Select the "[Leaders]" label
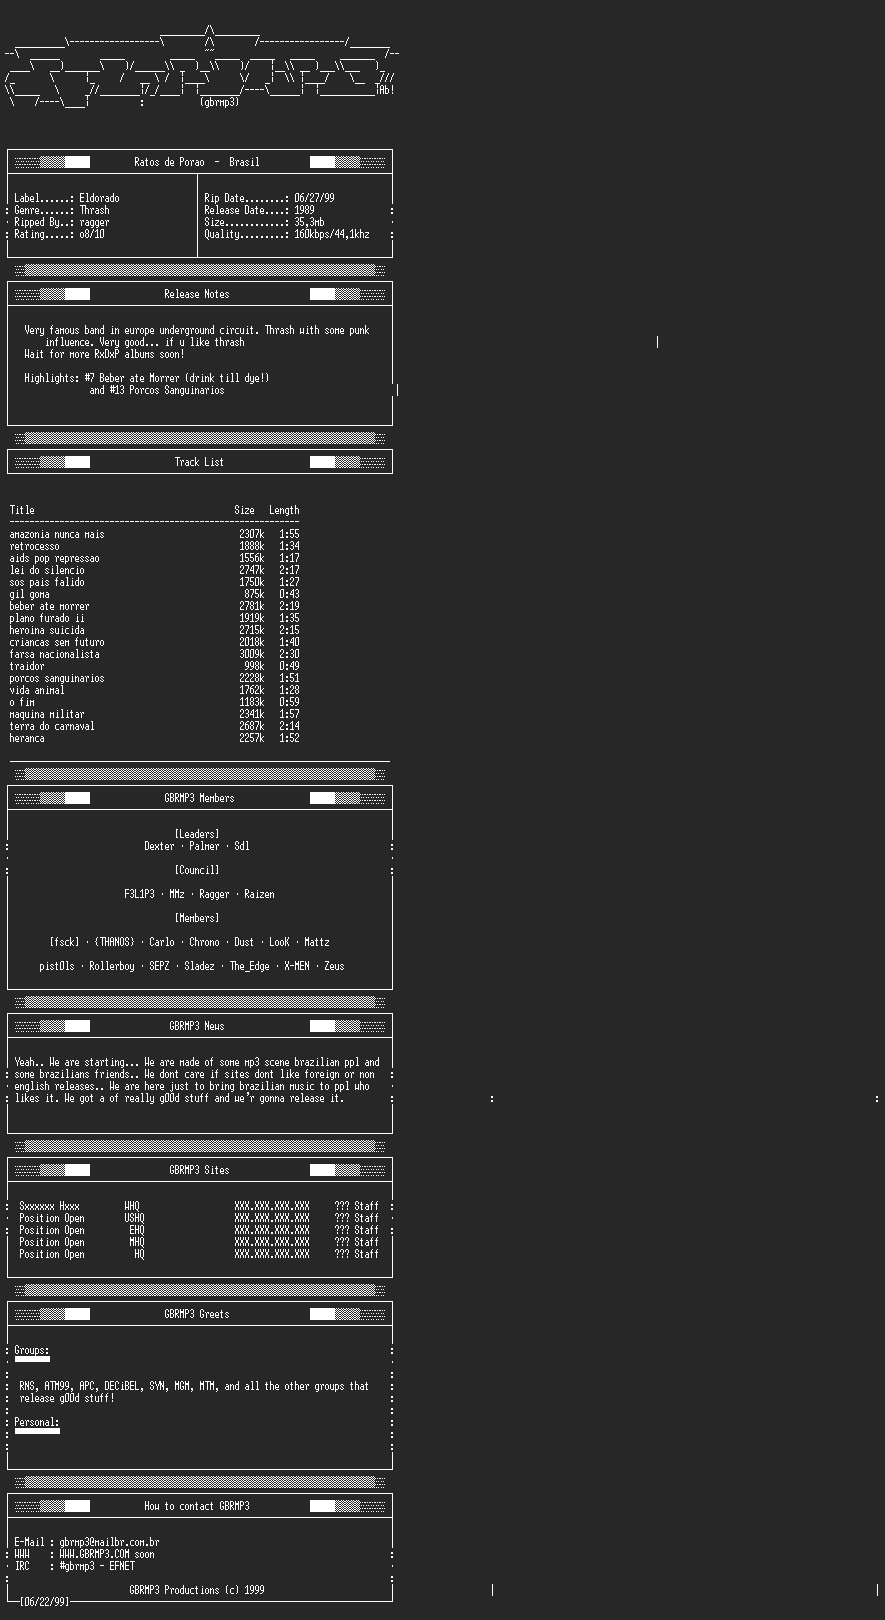The width and height of the screenshot is (885, 1620). [197, 834]
